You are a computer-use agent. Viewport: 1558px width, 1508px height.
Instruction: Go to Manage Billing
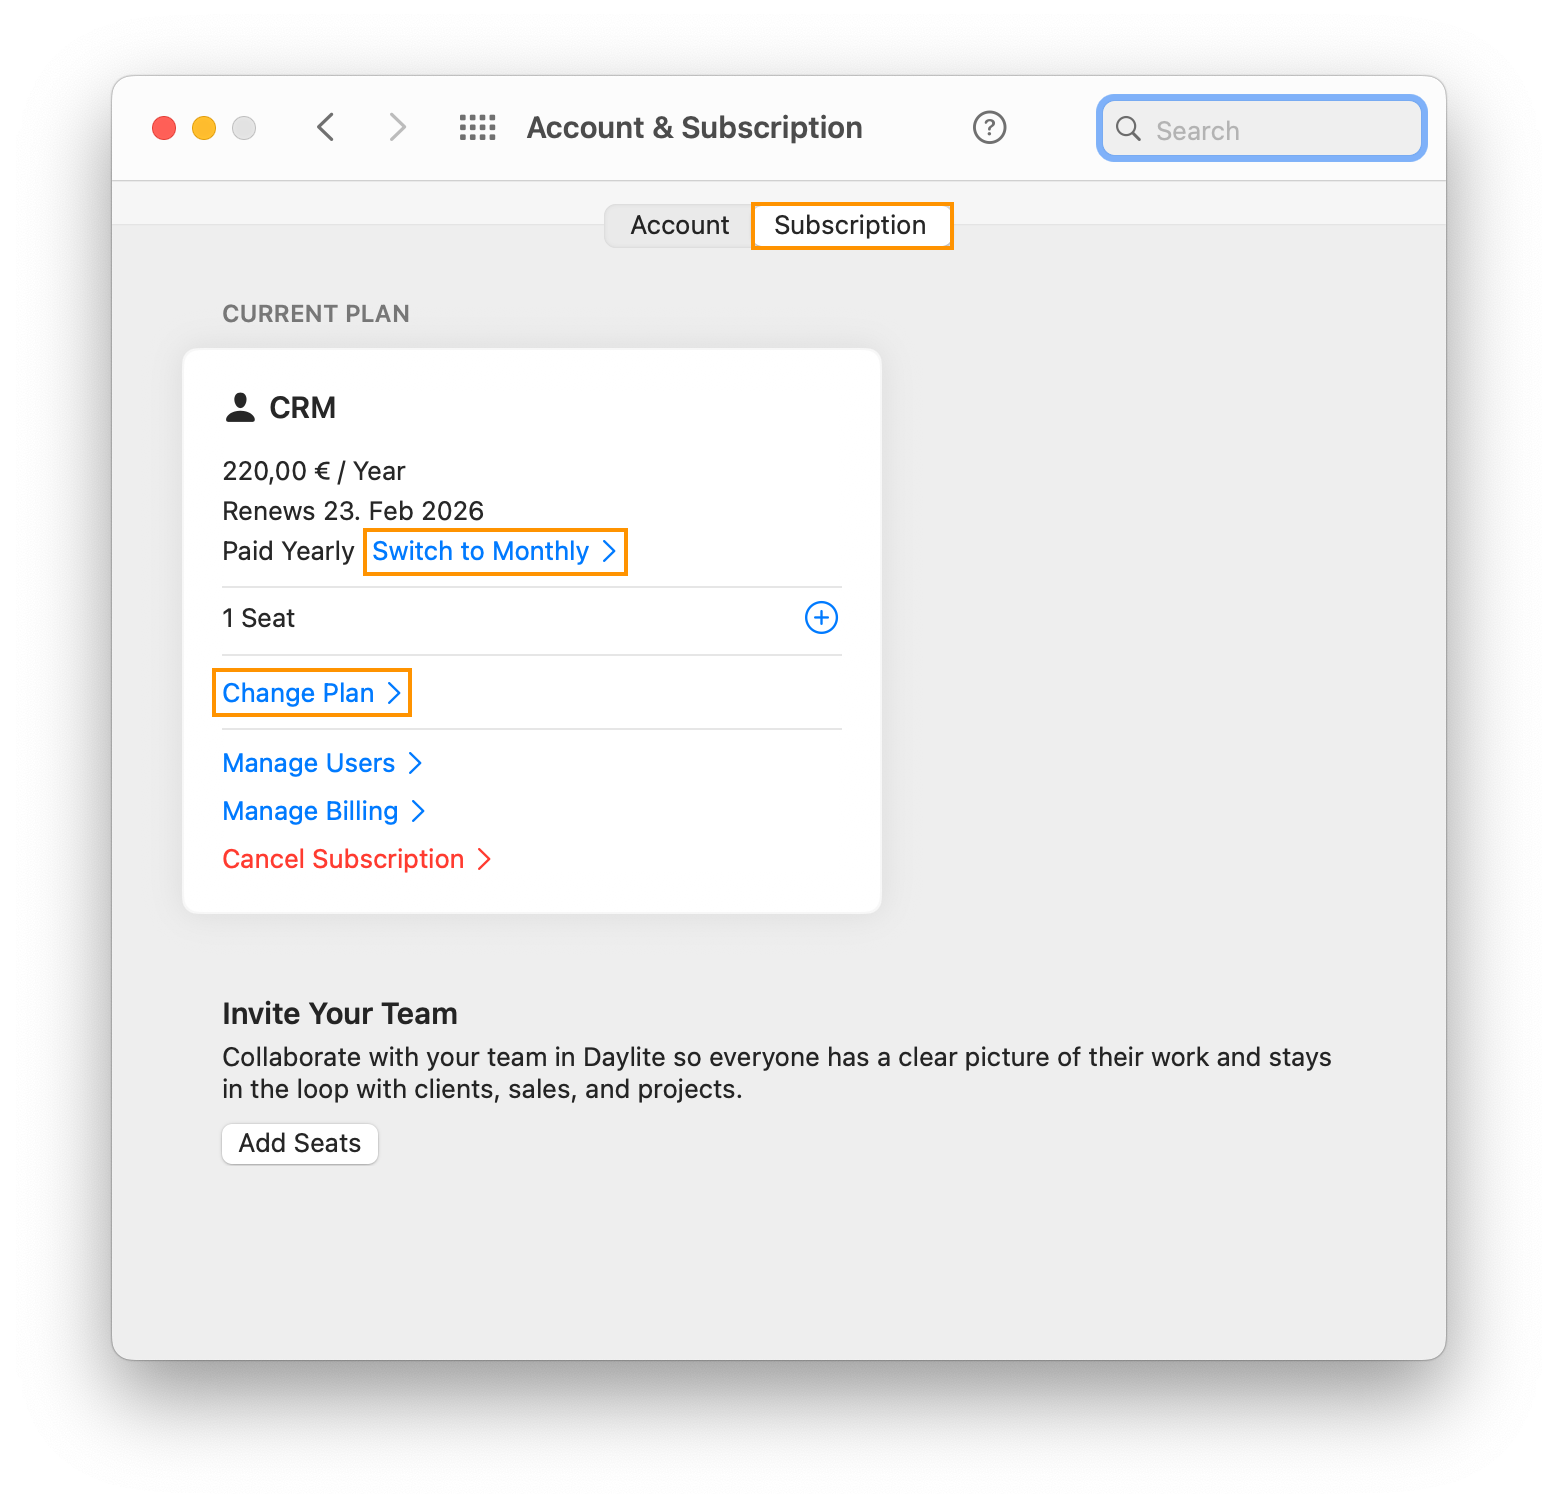[324, 811]
